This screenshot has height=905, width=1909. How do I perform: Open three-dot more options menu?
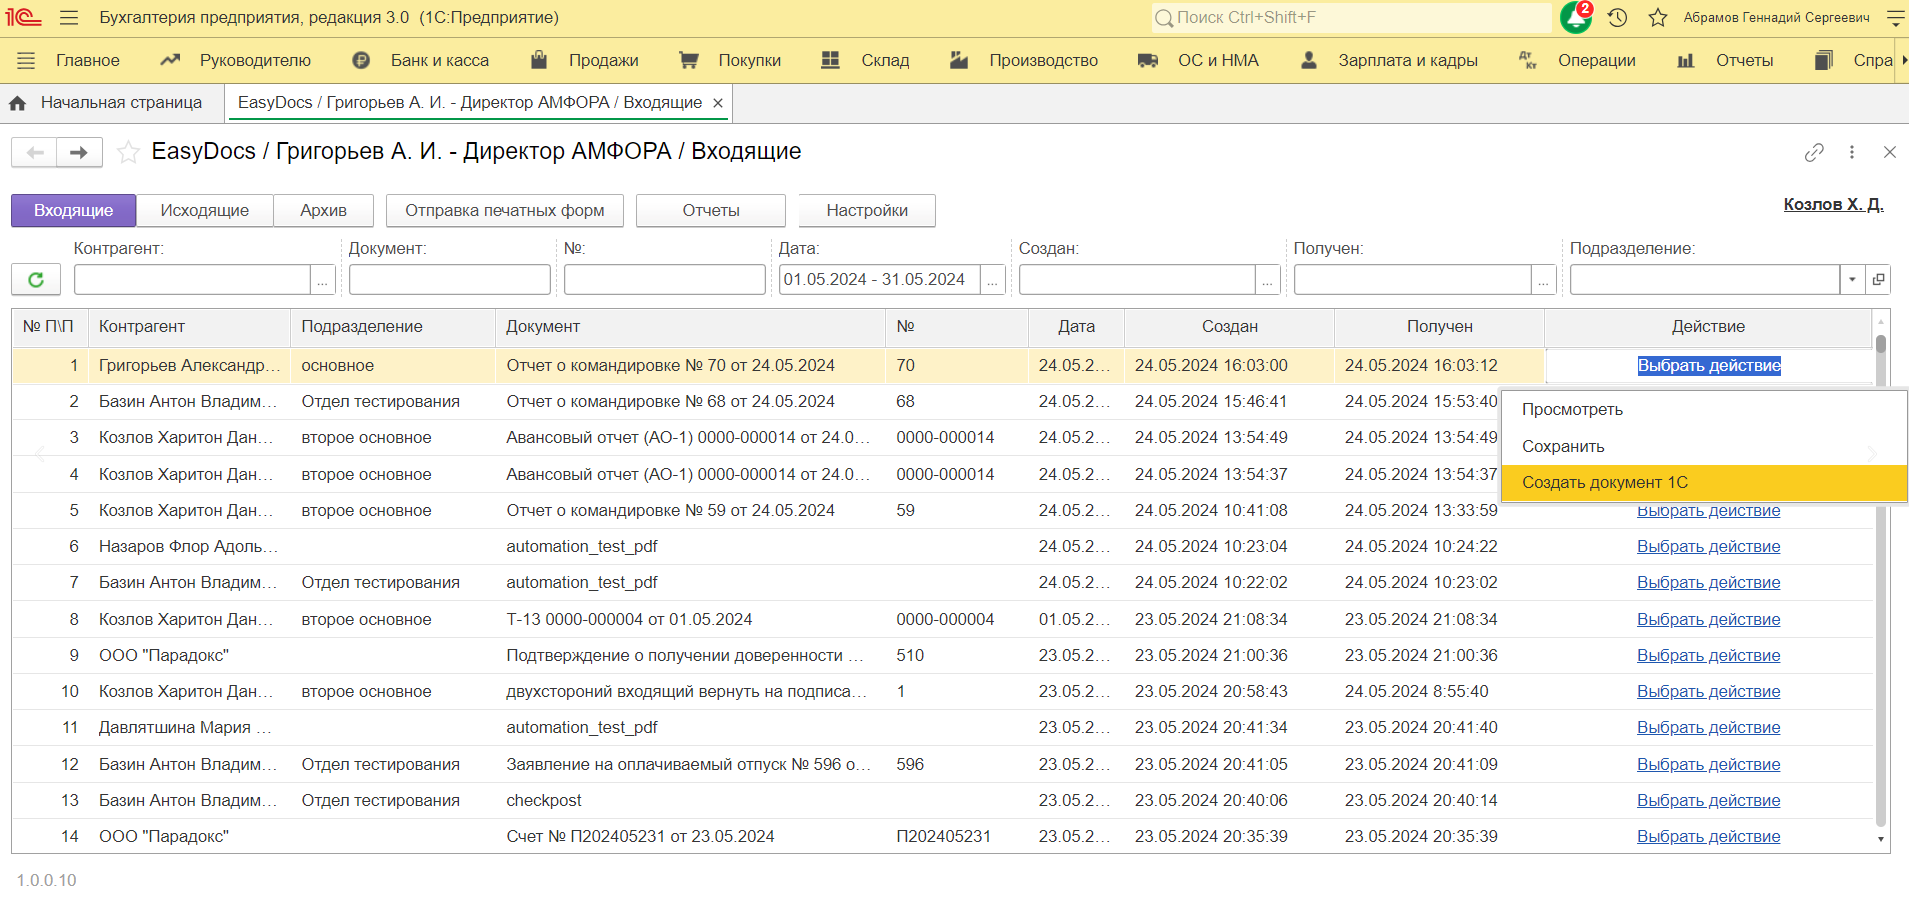[1851, 152]
